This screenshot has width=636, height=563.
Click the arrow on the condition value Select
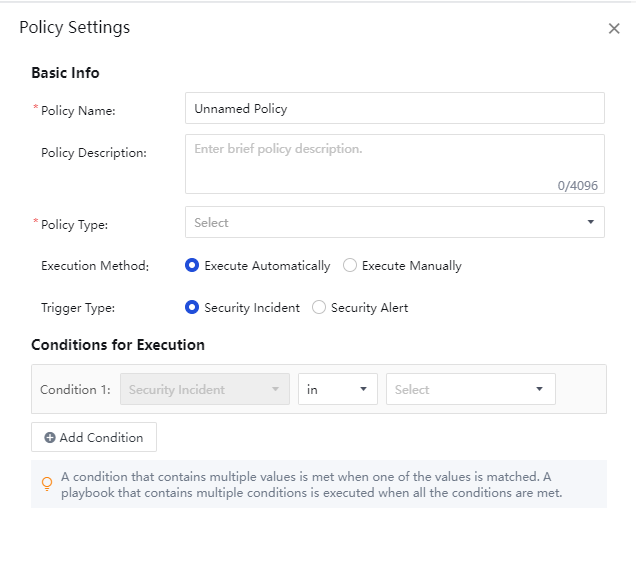point(540,390)
